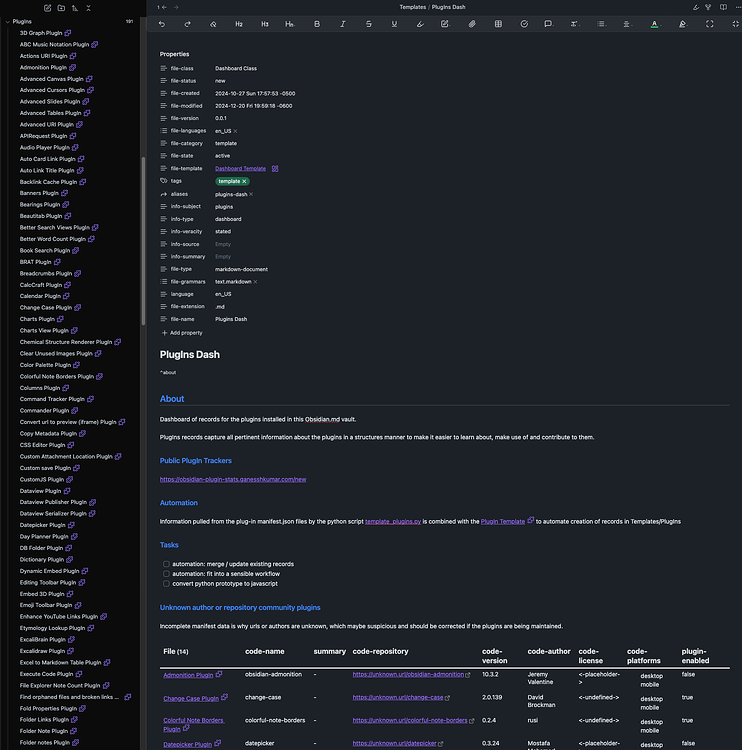
Task: Insert task checkmark circle icon
Action: click(x=524, y=24)
